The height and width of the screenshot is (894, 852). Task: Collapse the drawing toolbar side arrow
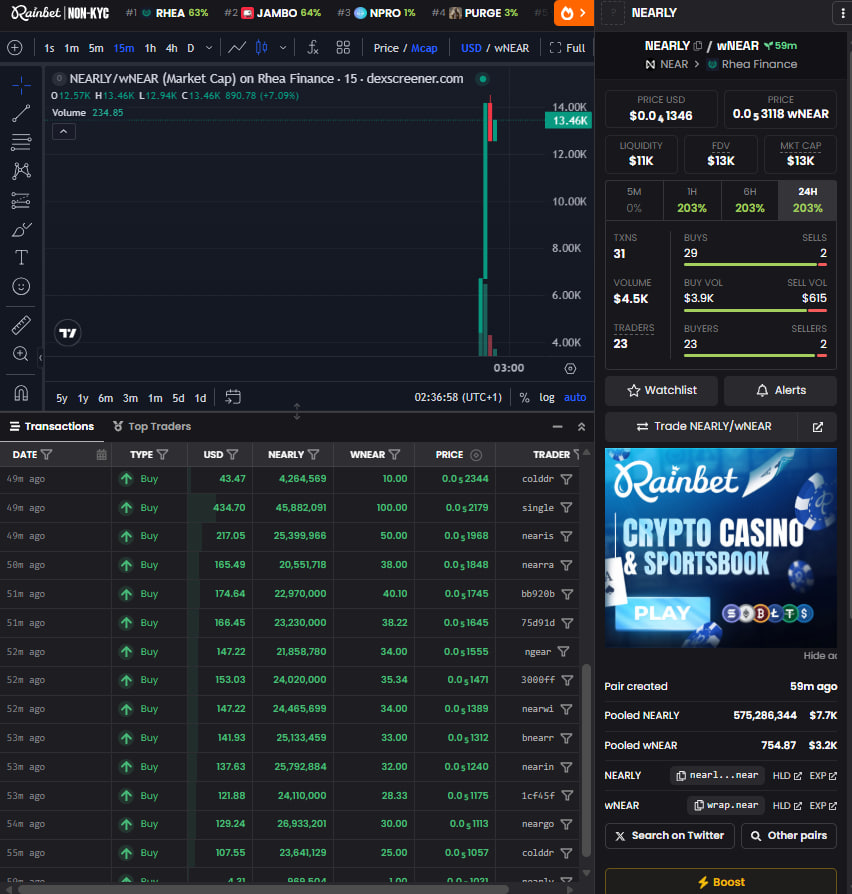coord(40,358)
